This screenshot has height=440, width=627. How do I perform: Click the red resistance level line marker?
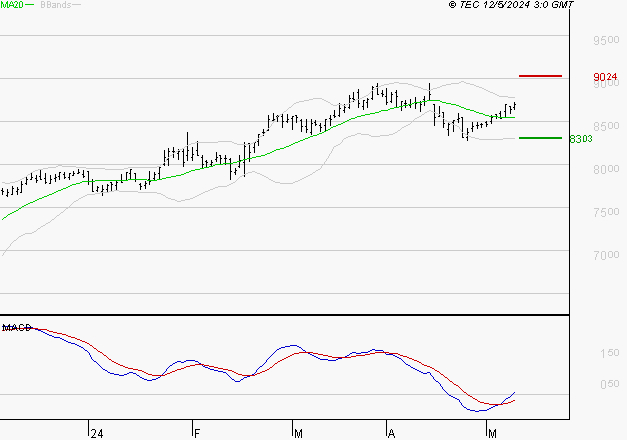tap(540, 76)
